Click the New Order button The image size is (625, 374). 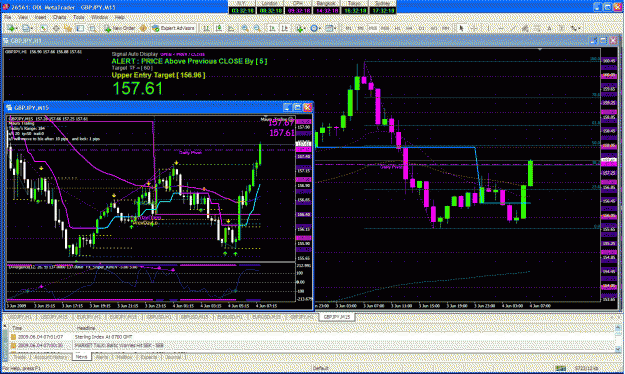pos(120,28)
